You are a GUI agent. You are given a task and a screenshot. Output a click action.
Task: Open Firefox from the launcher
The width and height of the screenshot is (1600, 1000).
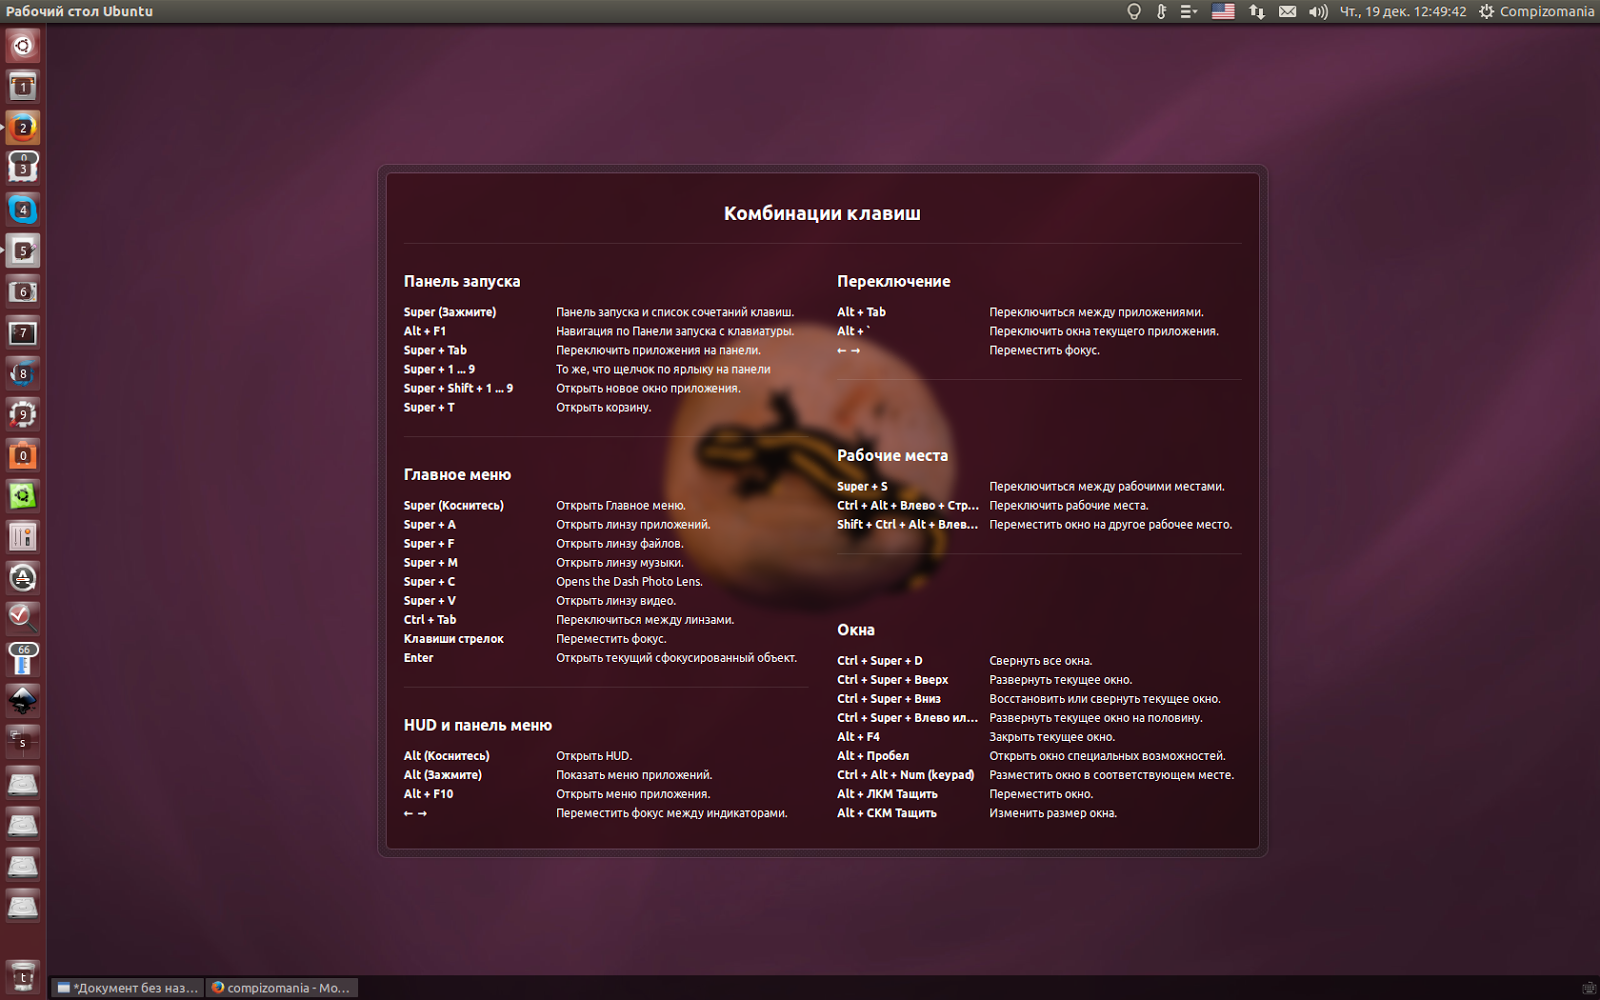click(23, 128)
